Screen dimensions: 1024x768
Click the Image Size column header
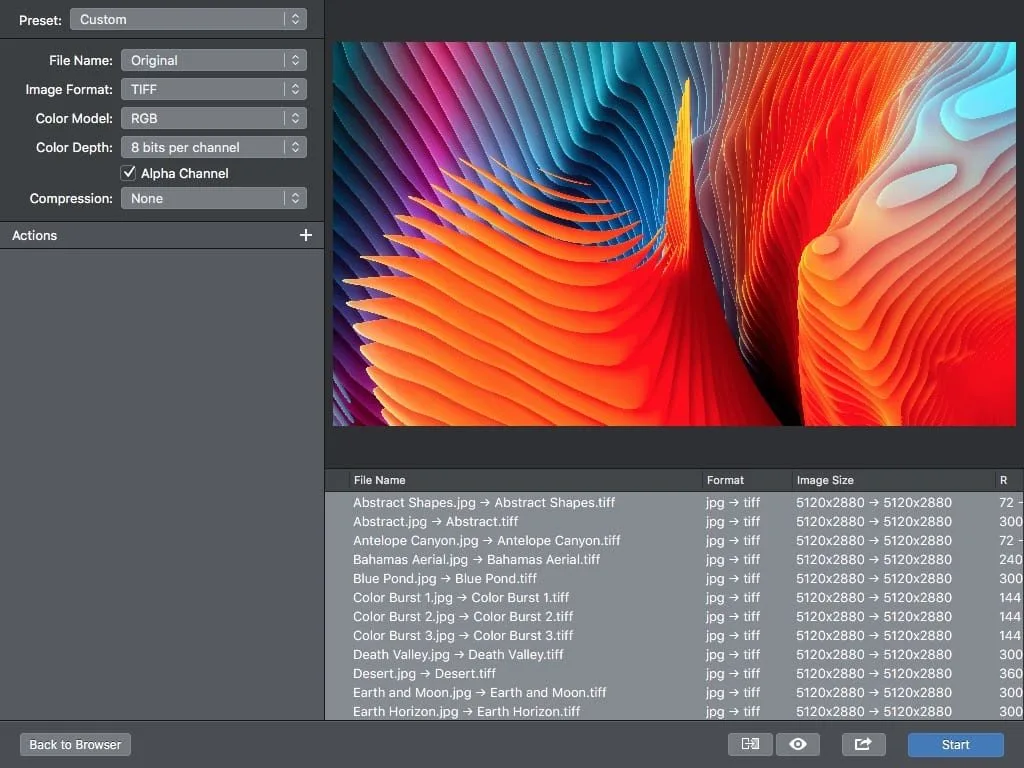click(825, 480)
